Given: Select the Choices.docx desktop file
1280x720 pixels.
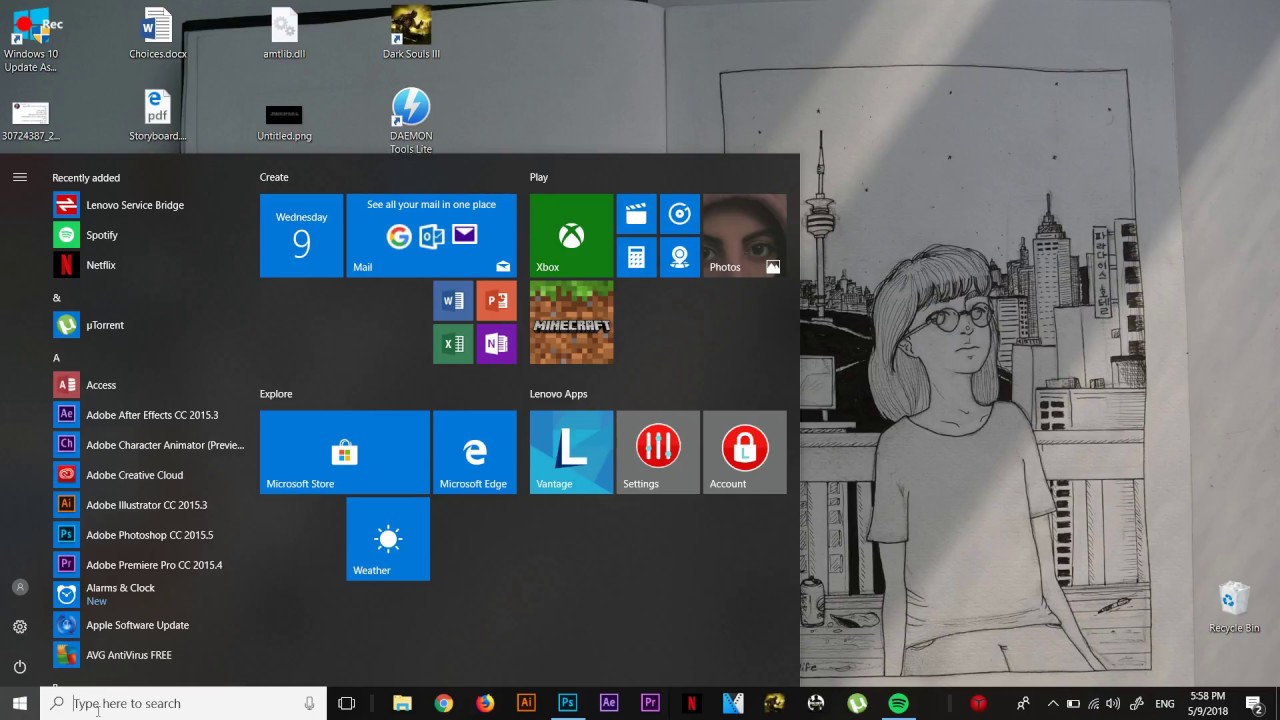Looking at the screenshot, I should tap(158, 34).
